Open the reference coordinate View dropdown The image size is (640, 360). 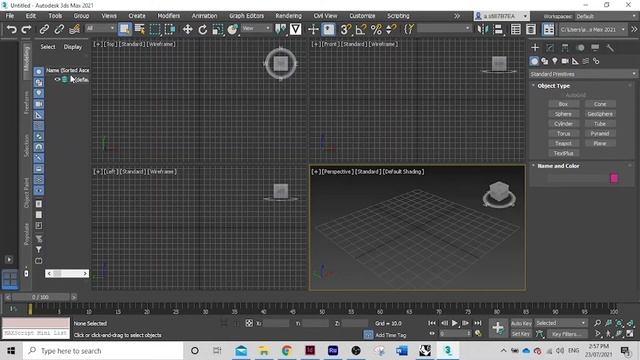tap(256, 28)
